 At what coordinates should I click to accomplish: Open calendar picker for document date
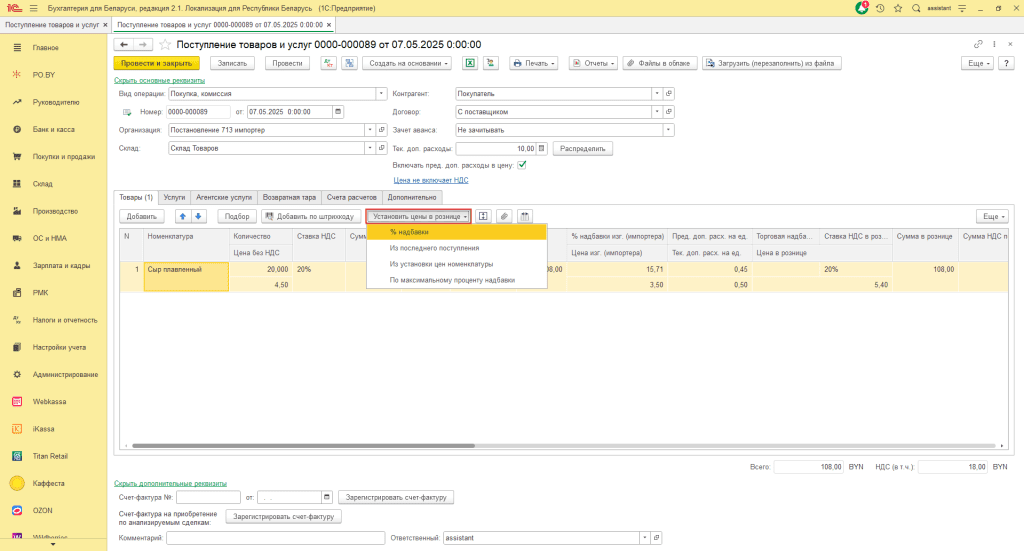pyautogui.click(x=338, y=112)
